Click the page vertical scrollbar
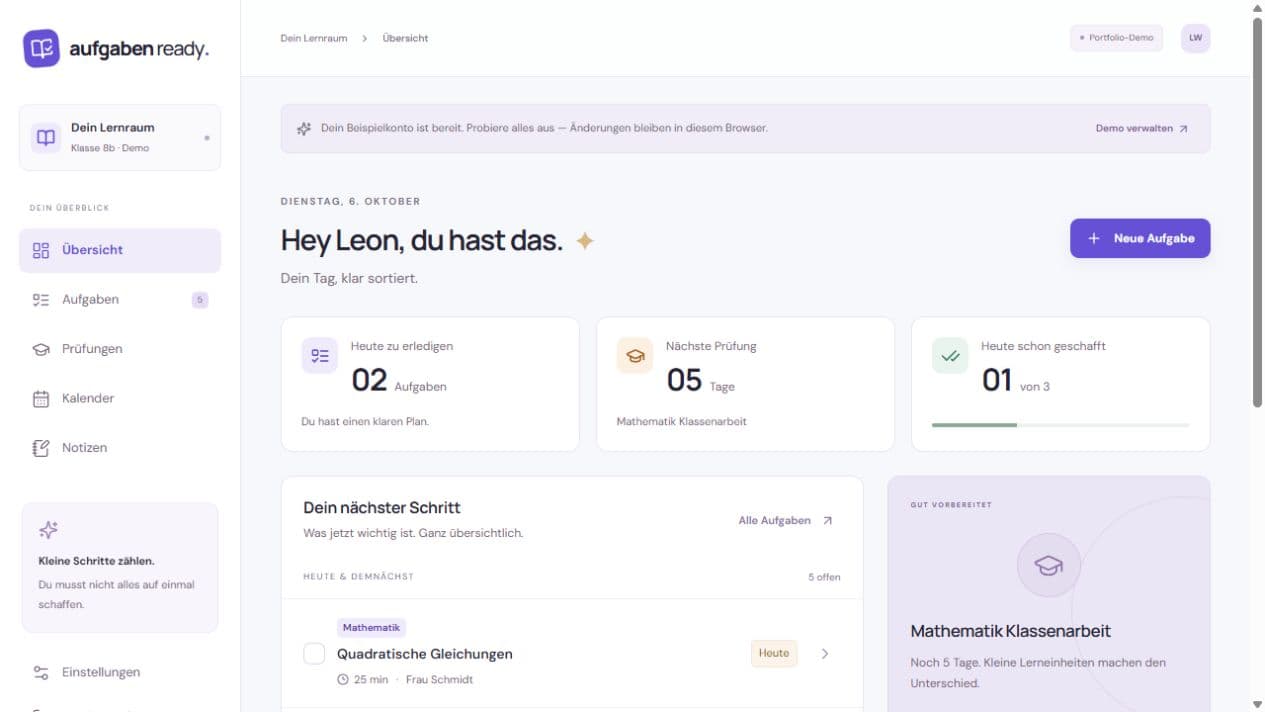Viewport: 1265px width, 712px height. 1257,213
